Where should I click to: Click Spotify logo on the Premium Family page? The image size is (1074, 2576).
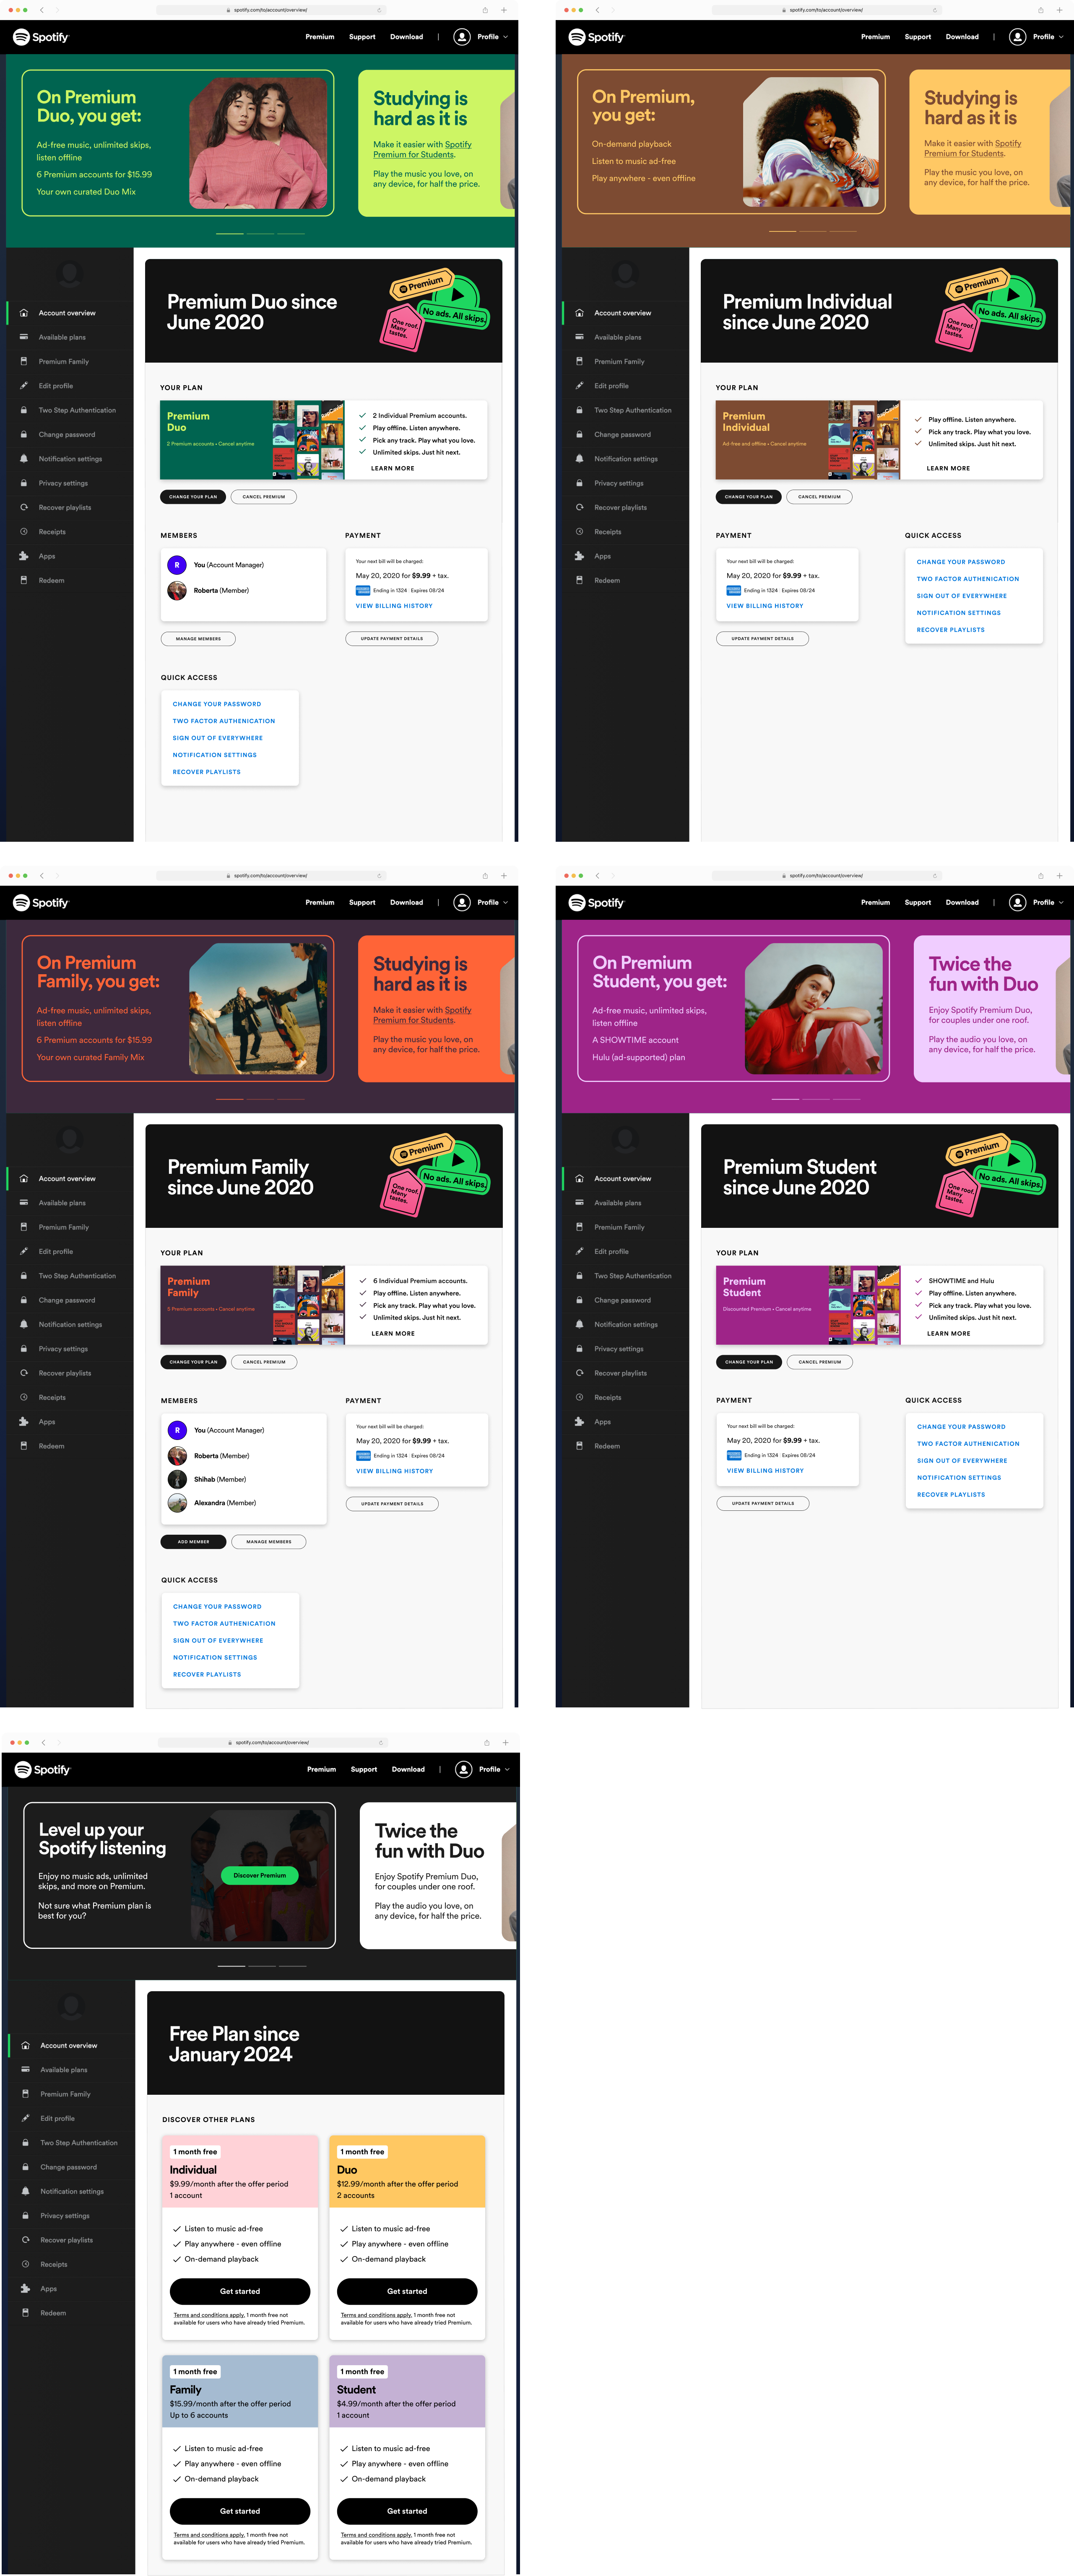point(41,902)
